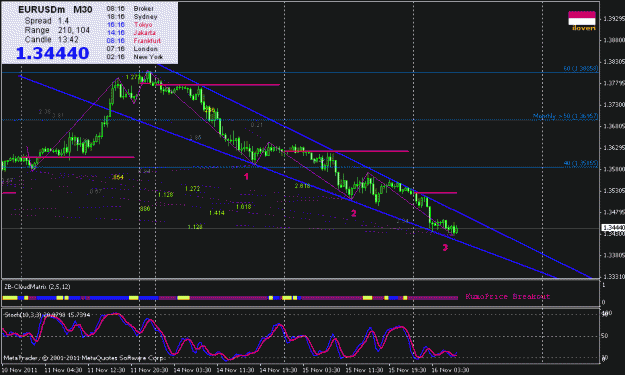Click the 11 Nov 12:30 time label
Image resolution: width=625 pixels, height=375 pixels.
pyautogui.click(x=106, y=370)
